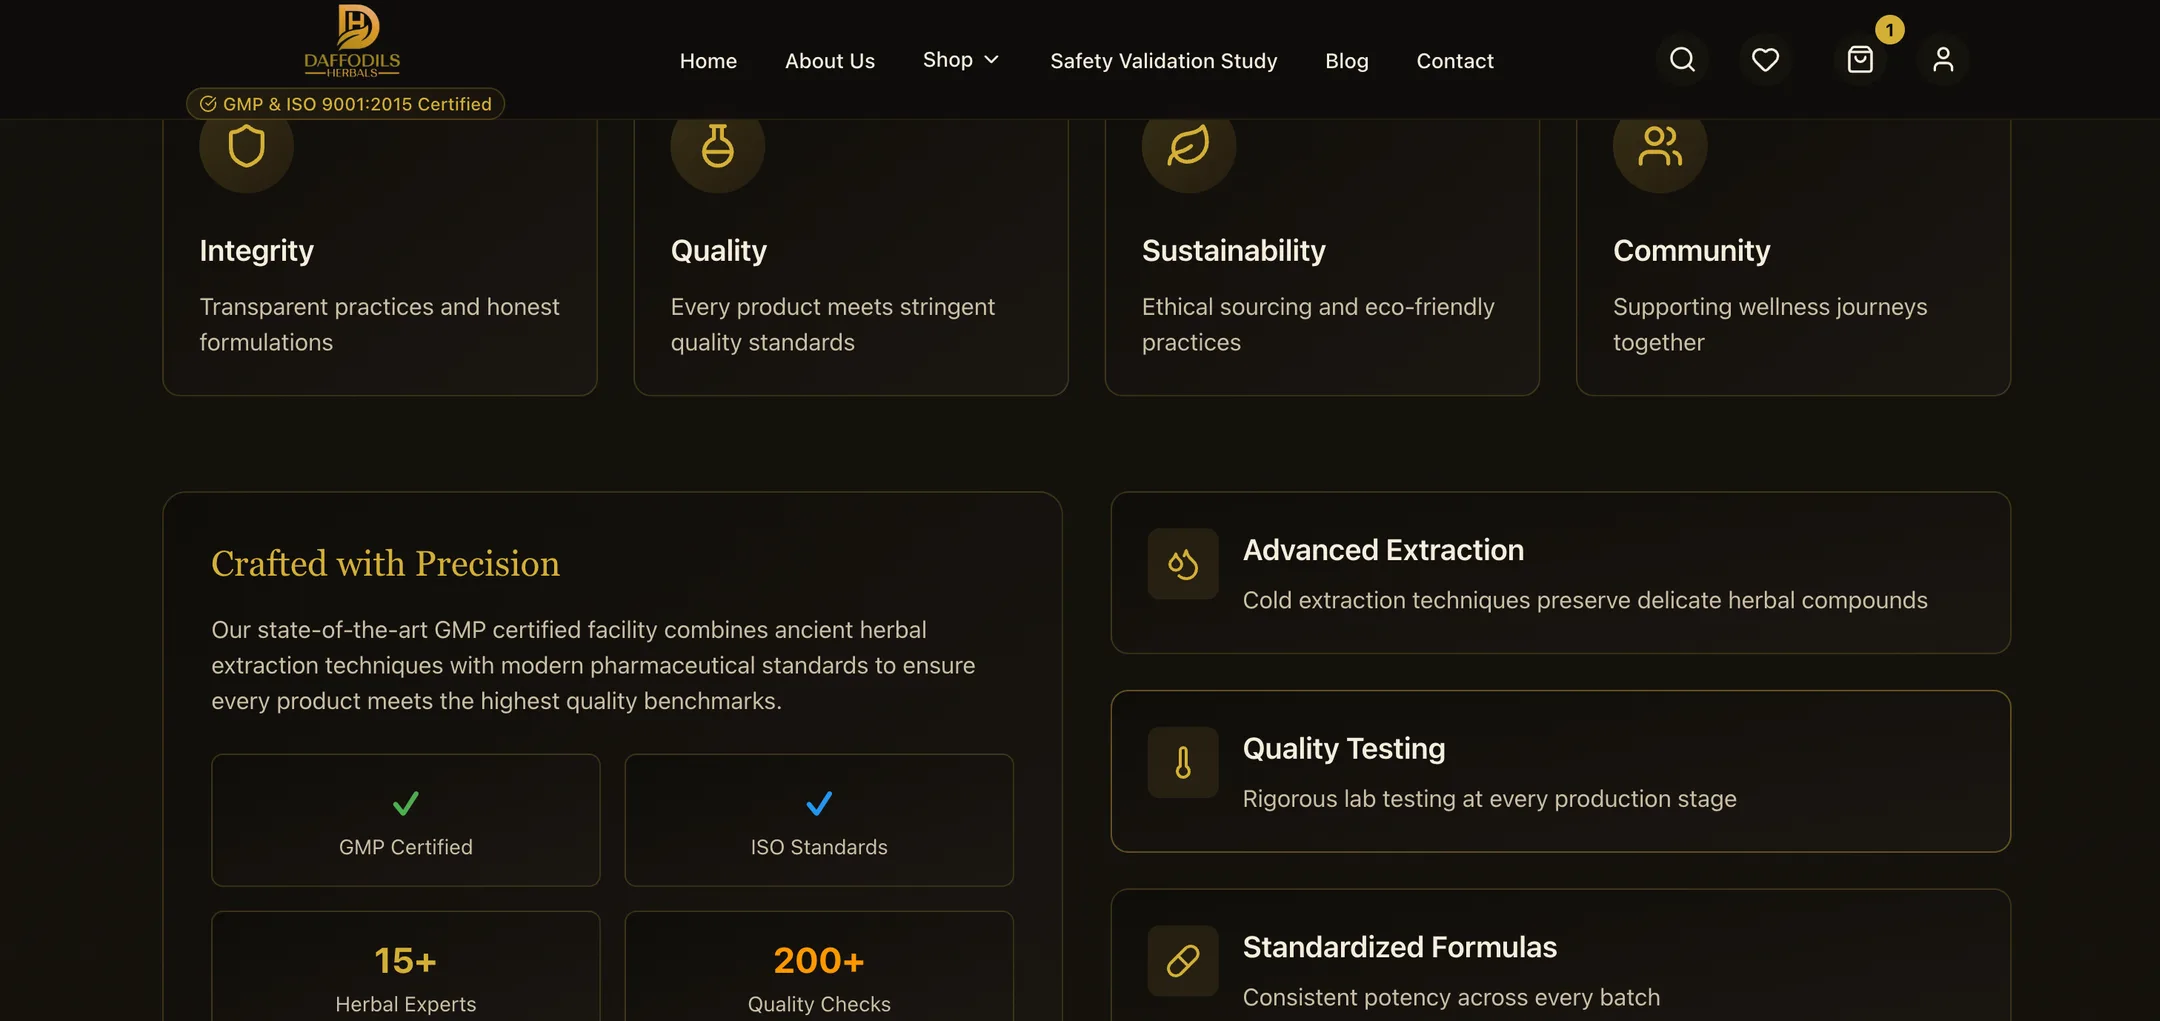This screenshot has width=2160, height=1021.
Task: Click the Quality Testing thermometer icon
Action: click(1183, 763)
